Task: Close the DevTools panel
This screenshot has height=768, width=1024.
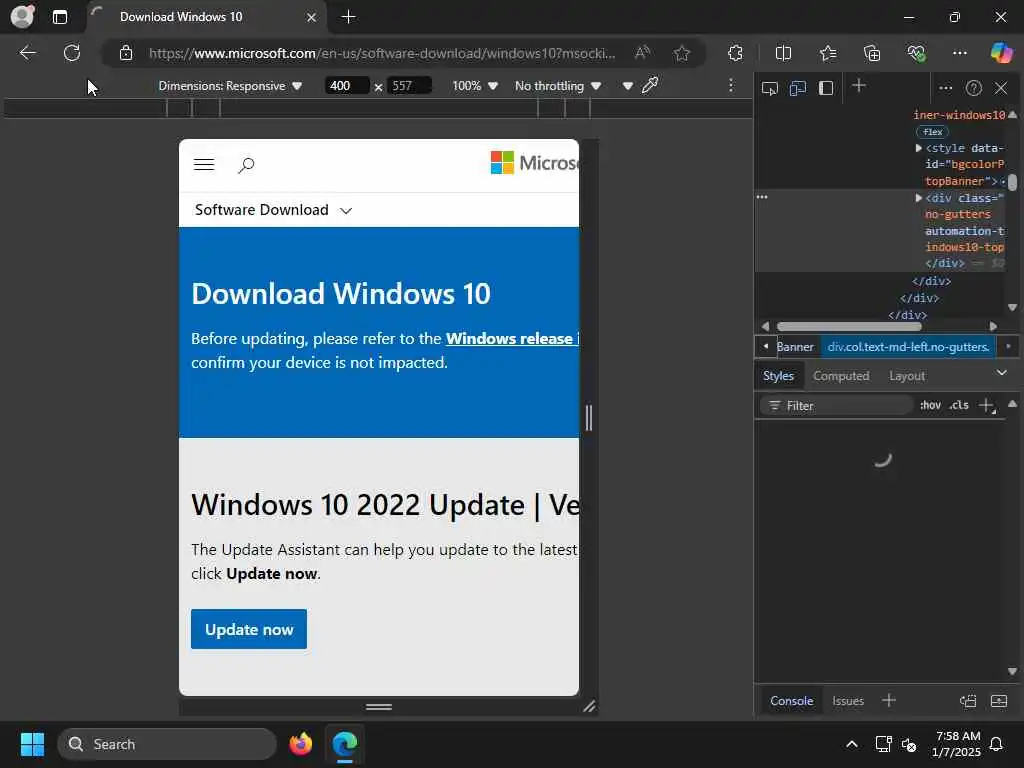Action: (1001, 88)
